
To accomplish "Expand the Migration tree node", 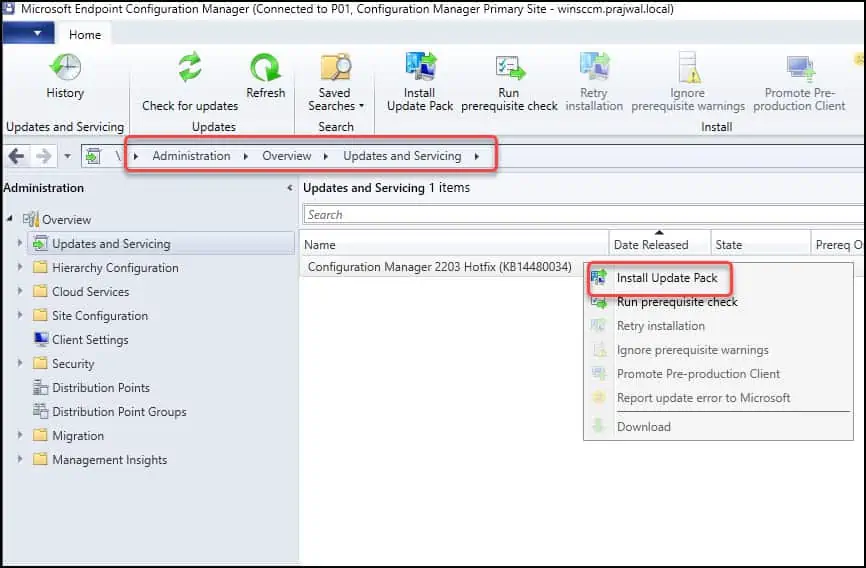I will [x=20, y=435].
